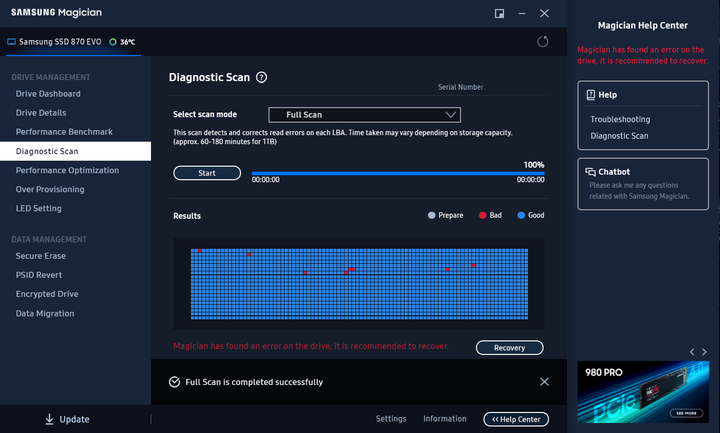Image resolution: width=720 pixels, height=433 pixels.
Task: Click the scan progress bar
Action: [398, 174]
